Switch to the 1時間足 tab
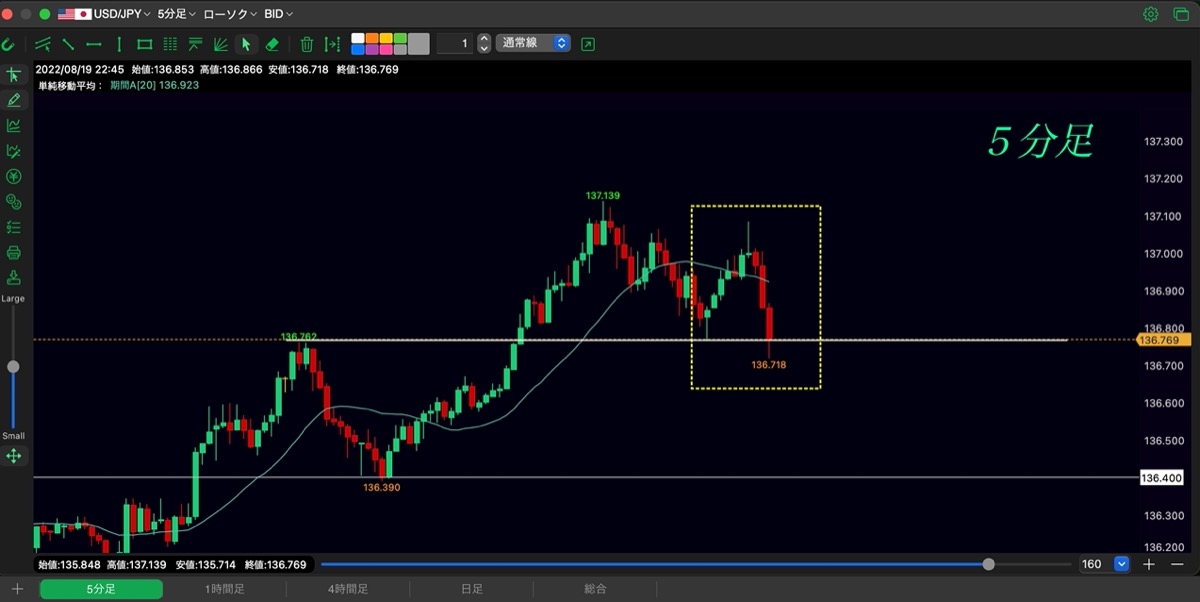Viewport: 1200px width, 602px height. click(x=224, y=589)
